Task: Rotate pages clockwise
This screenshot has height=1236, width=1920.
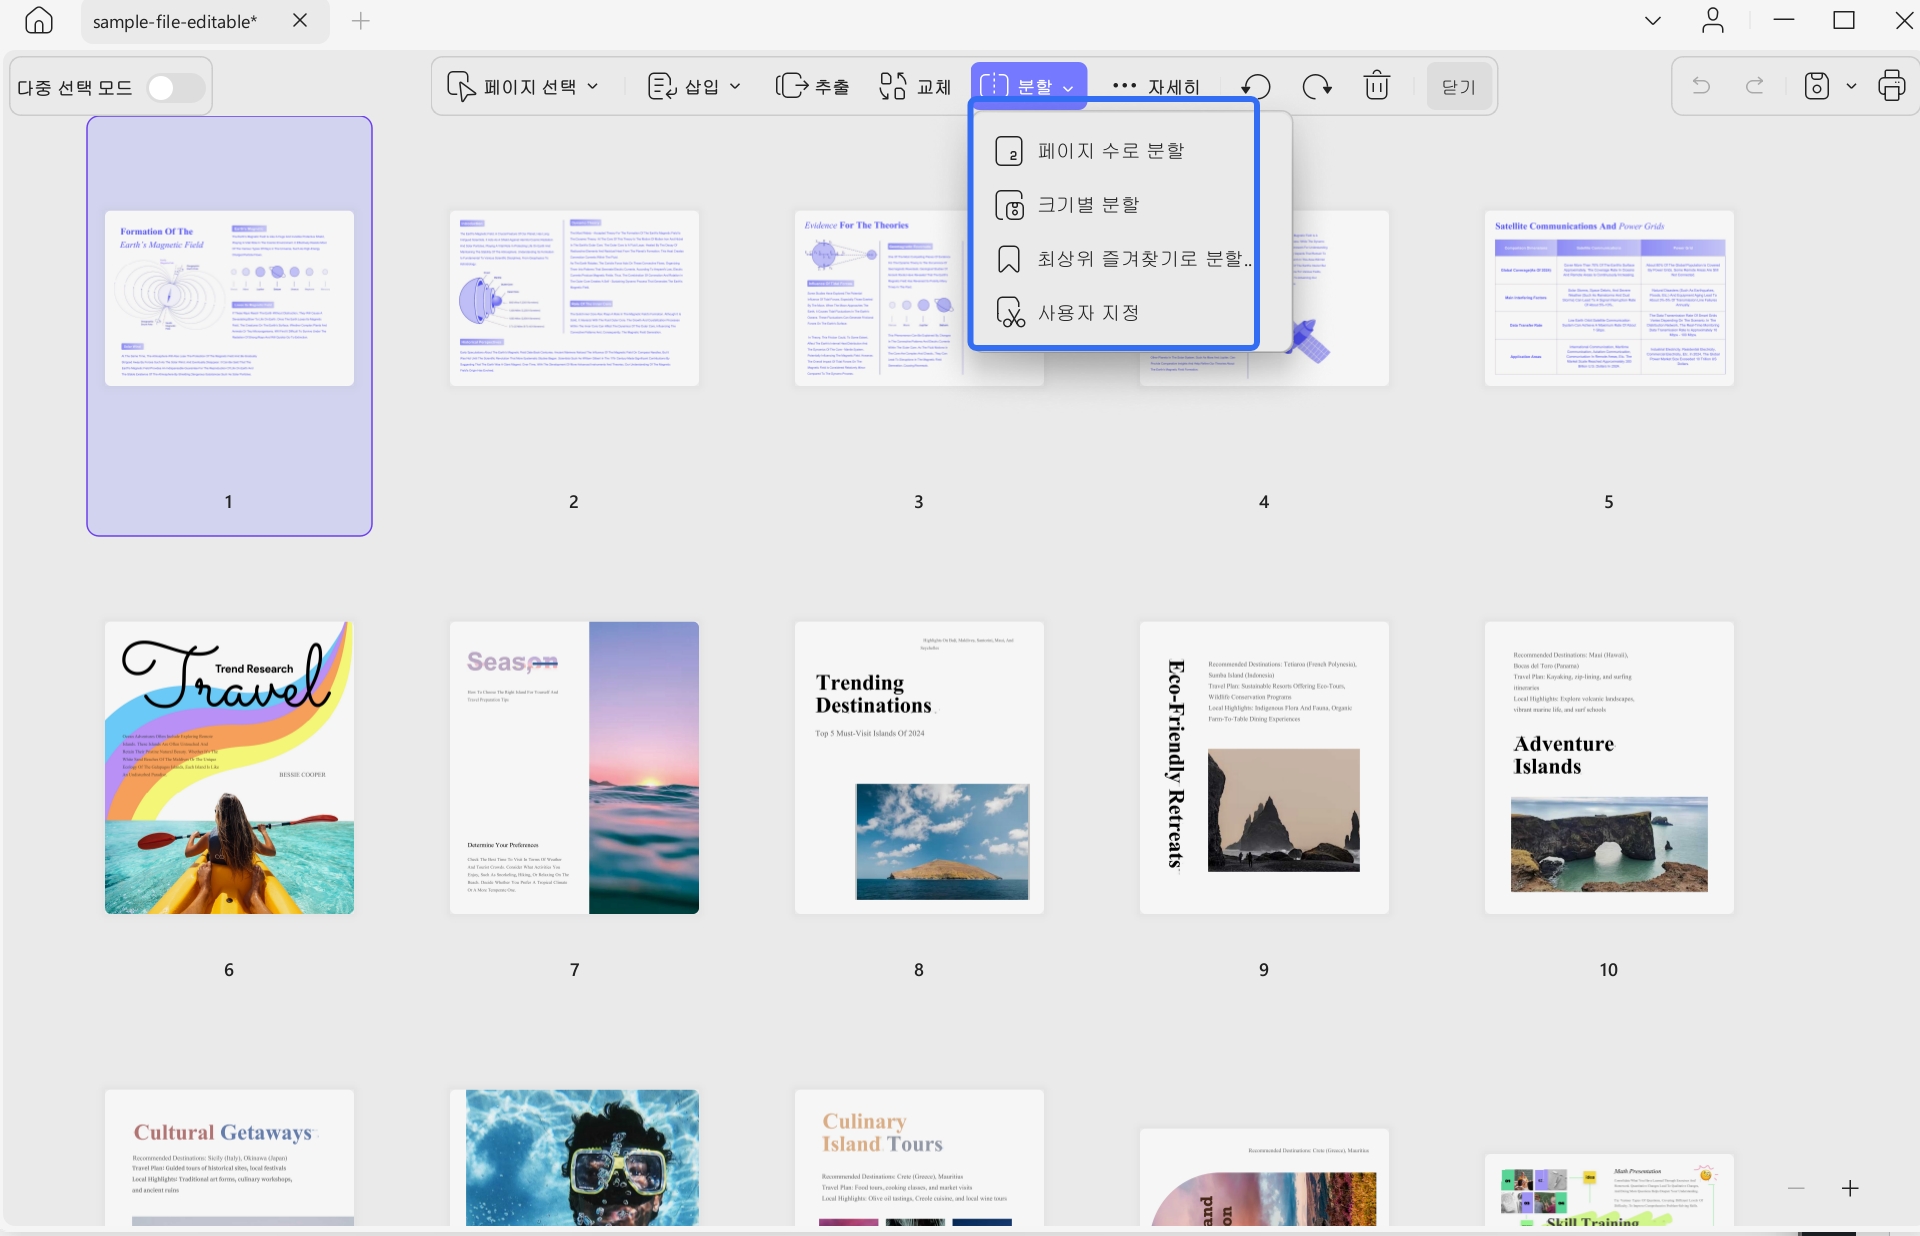Action: click(x=1317, y=86)
